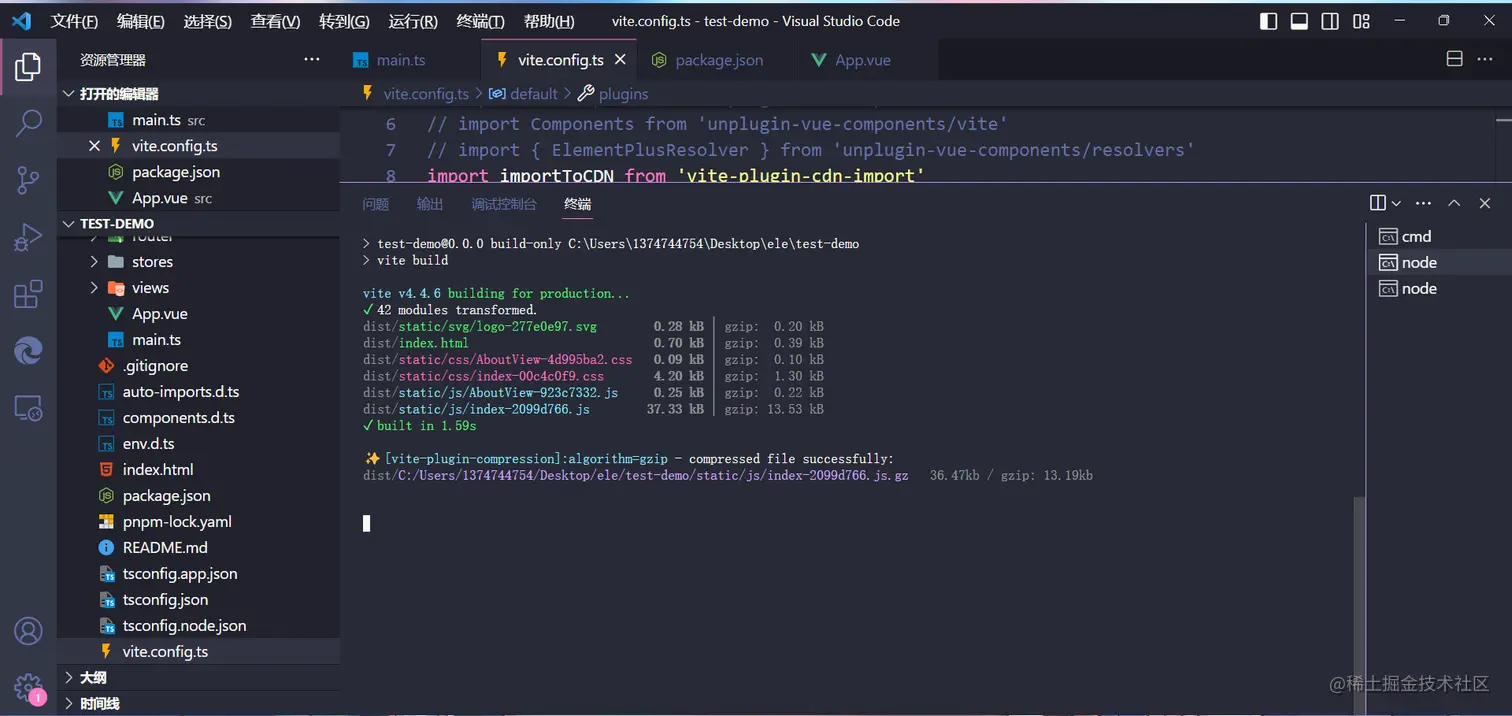Viewport: 1512px width, 716px height.
Task: Open the Edge browser tools icon
Action: pyautogui.click(x=28, y=350)
